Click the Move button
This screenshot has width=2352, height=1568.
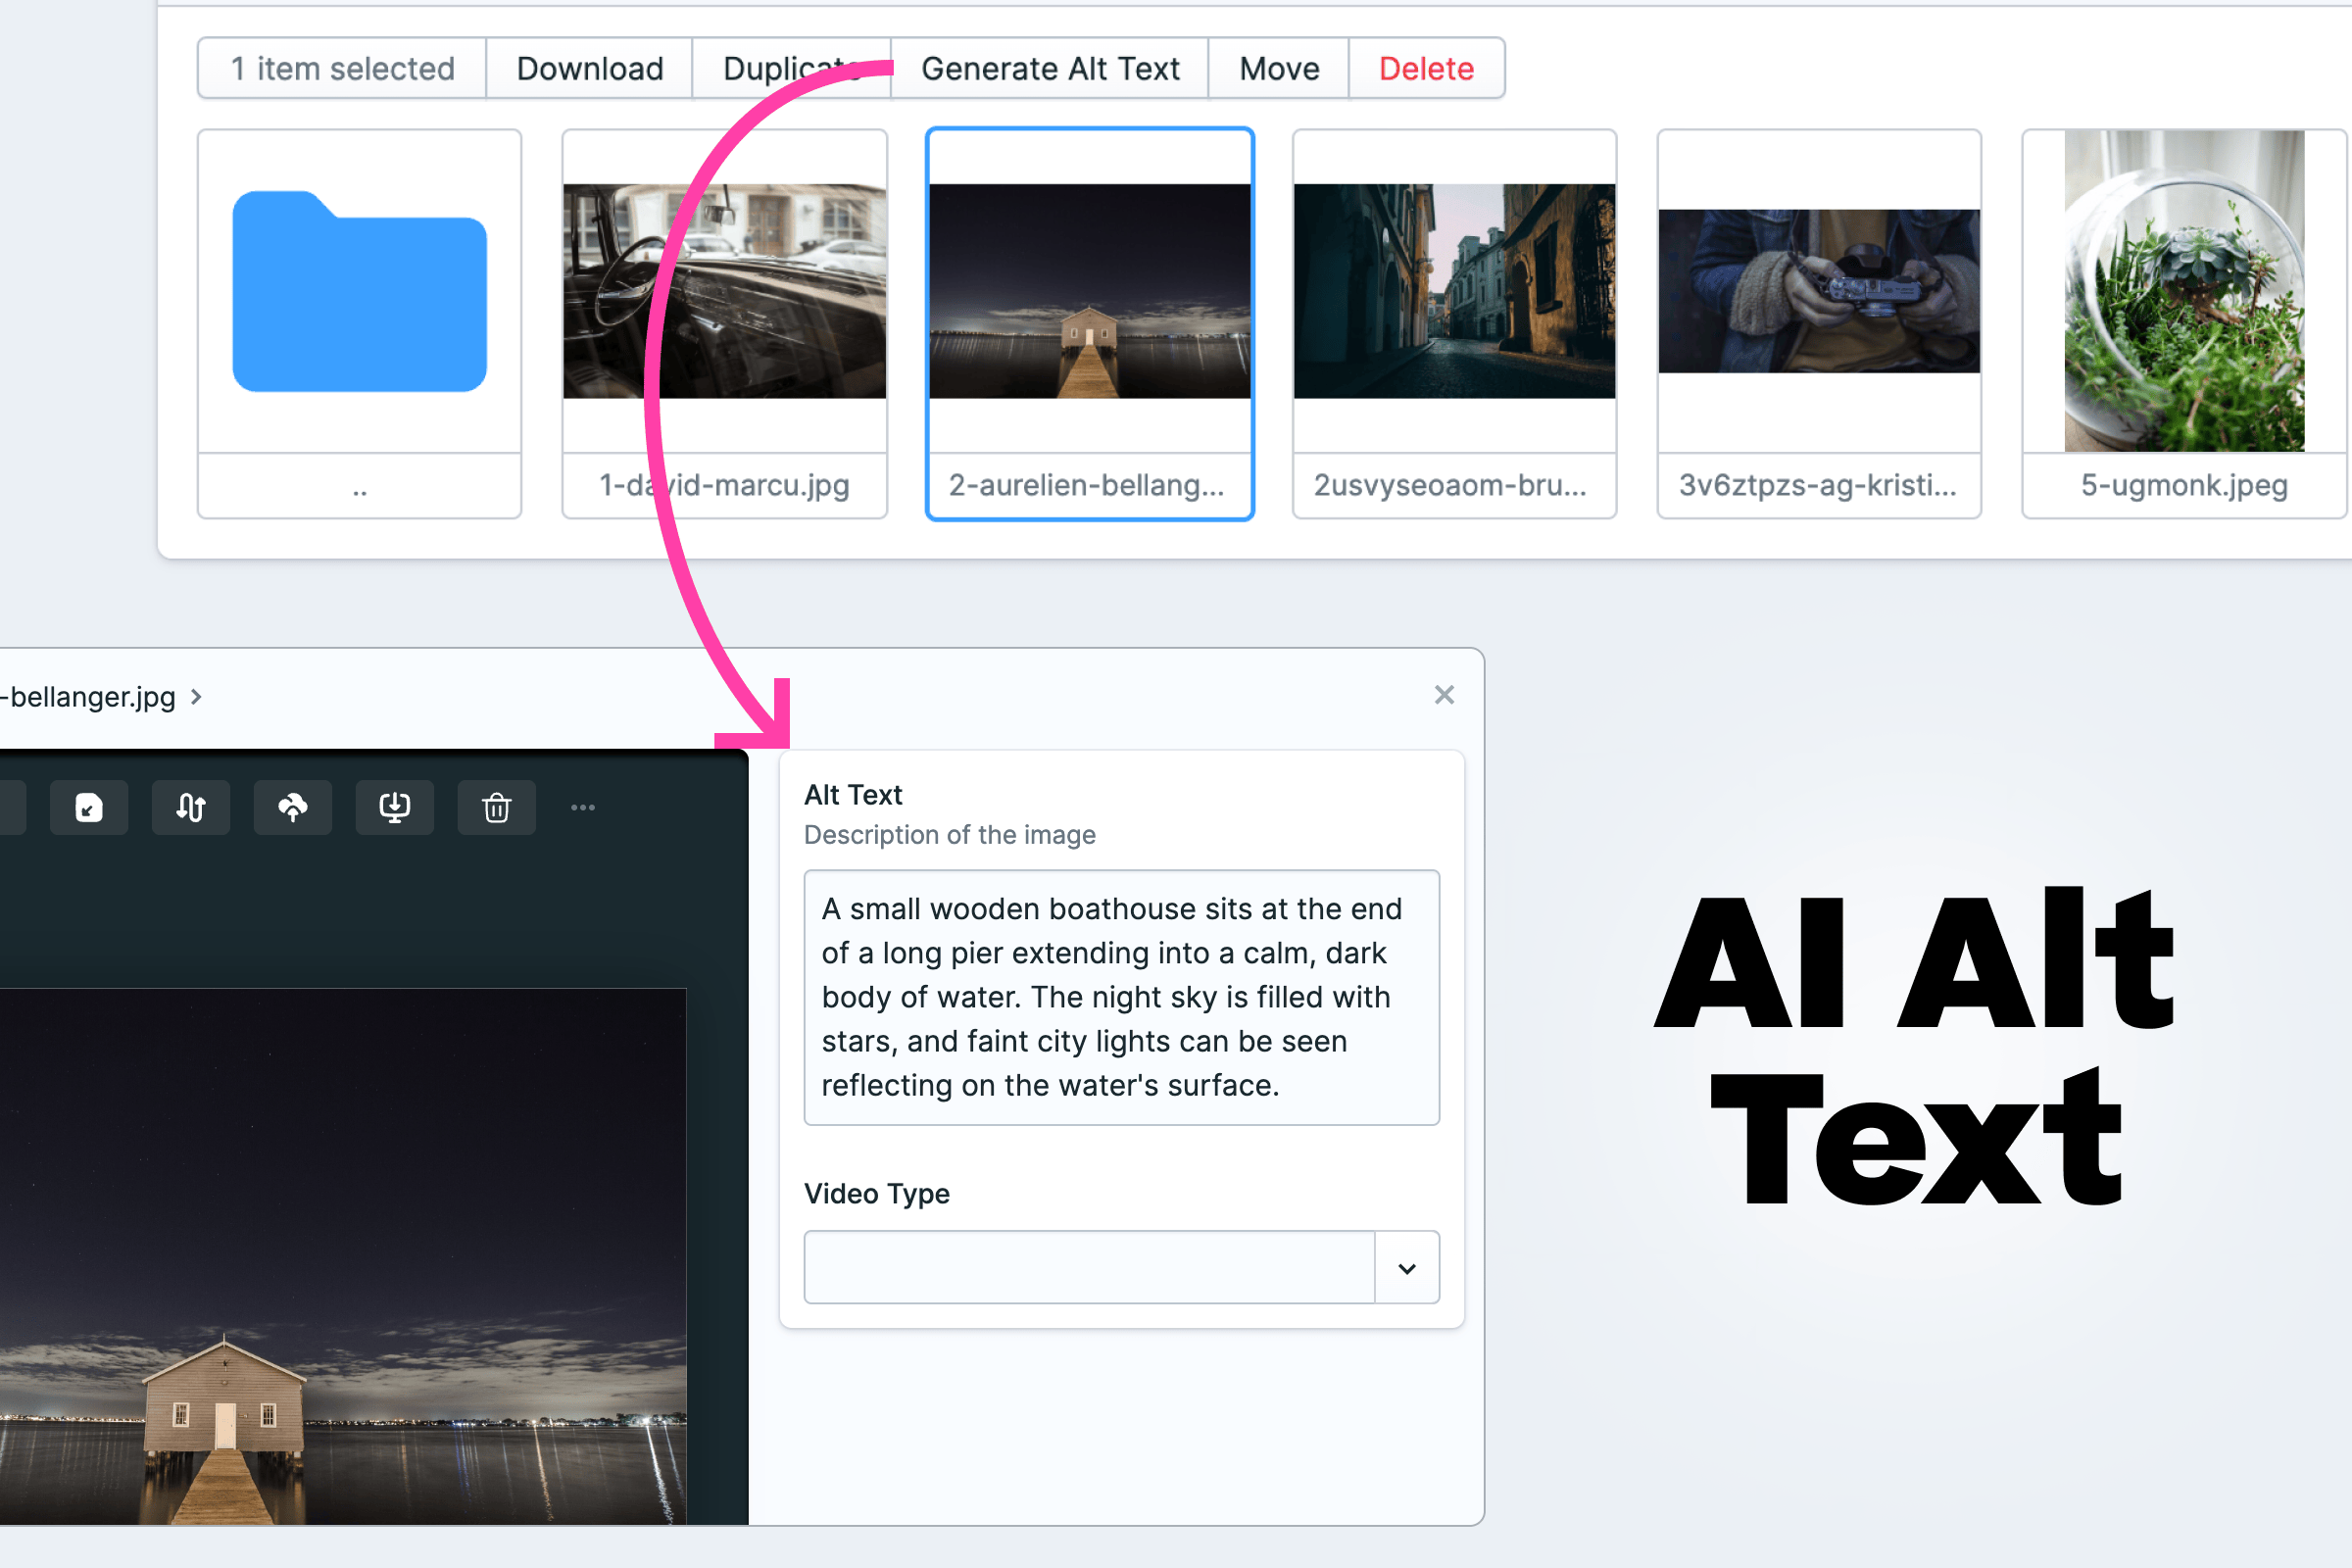tap(1278, 68)
